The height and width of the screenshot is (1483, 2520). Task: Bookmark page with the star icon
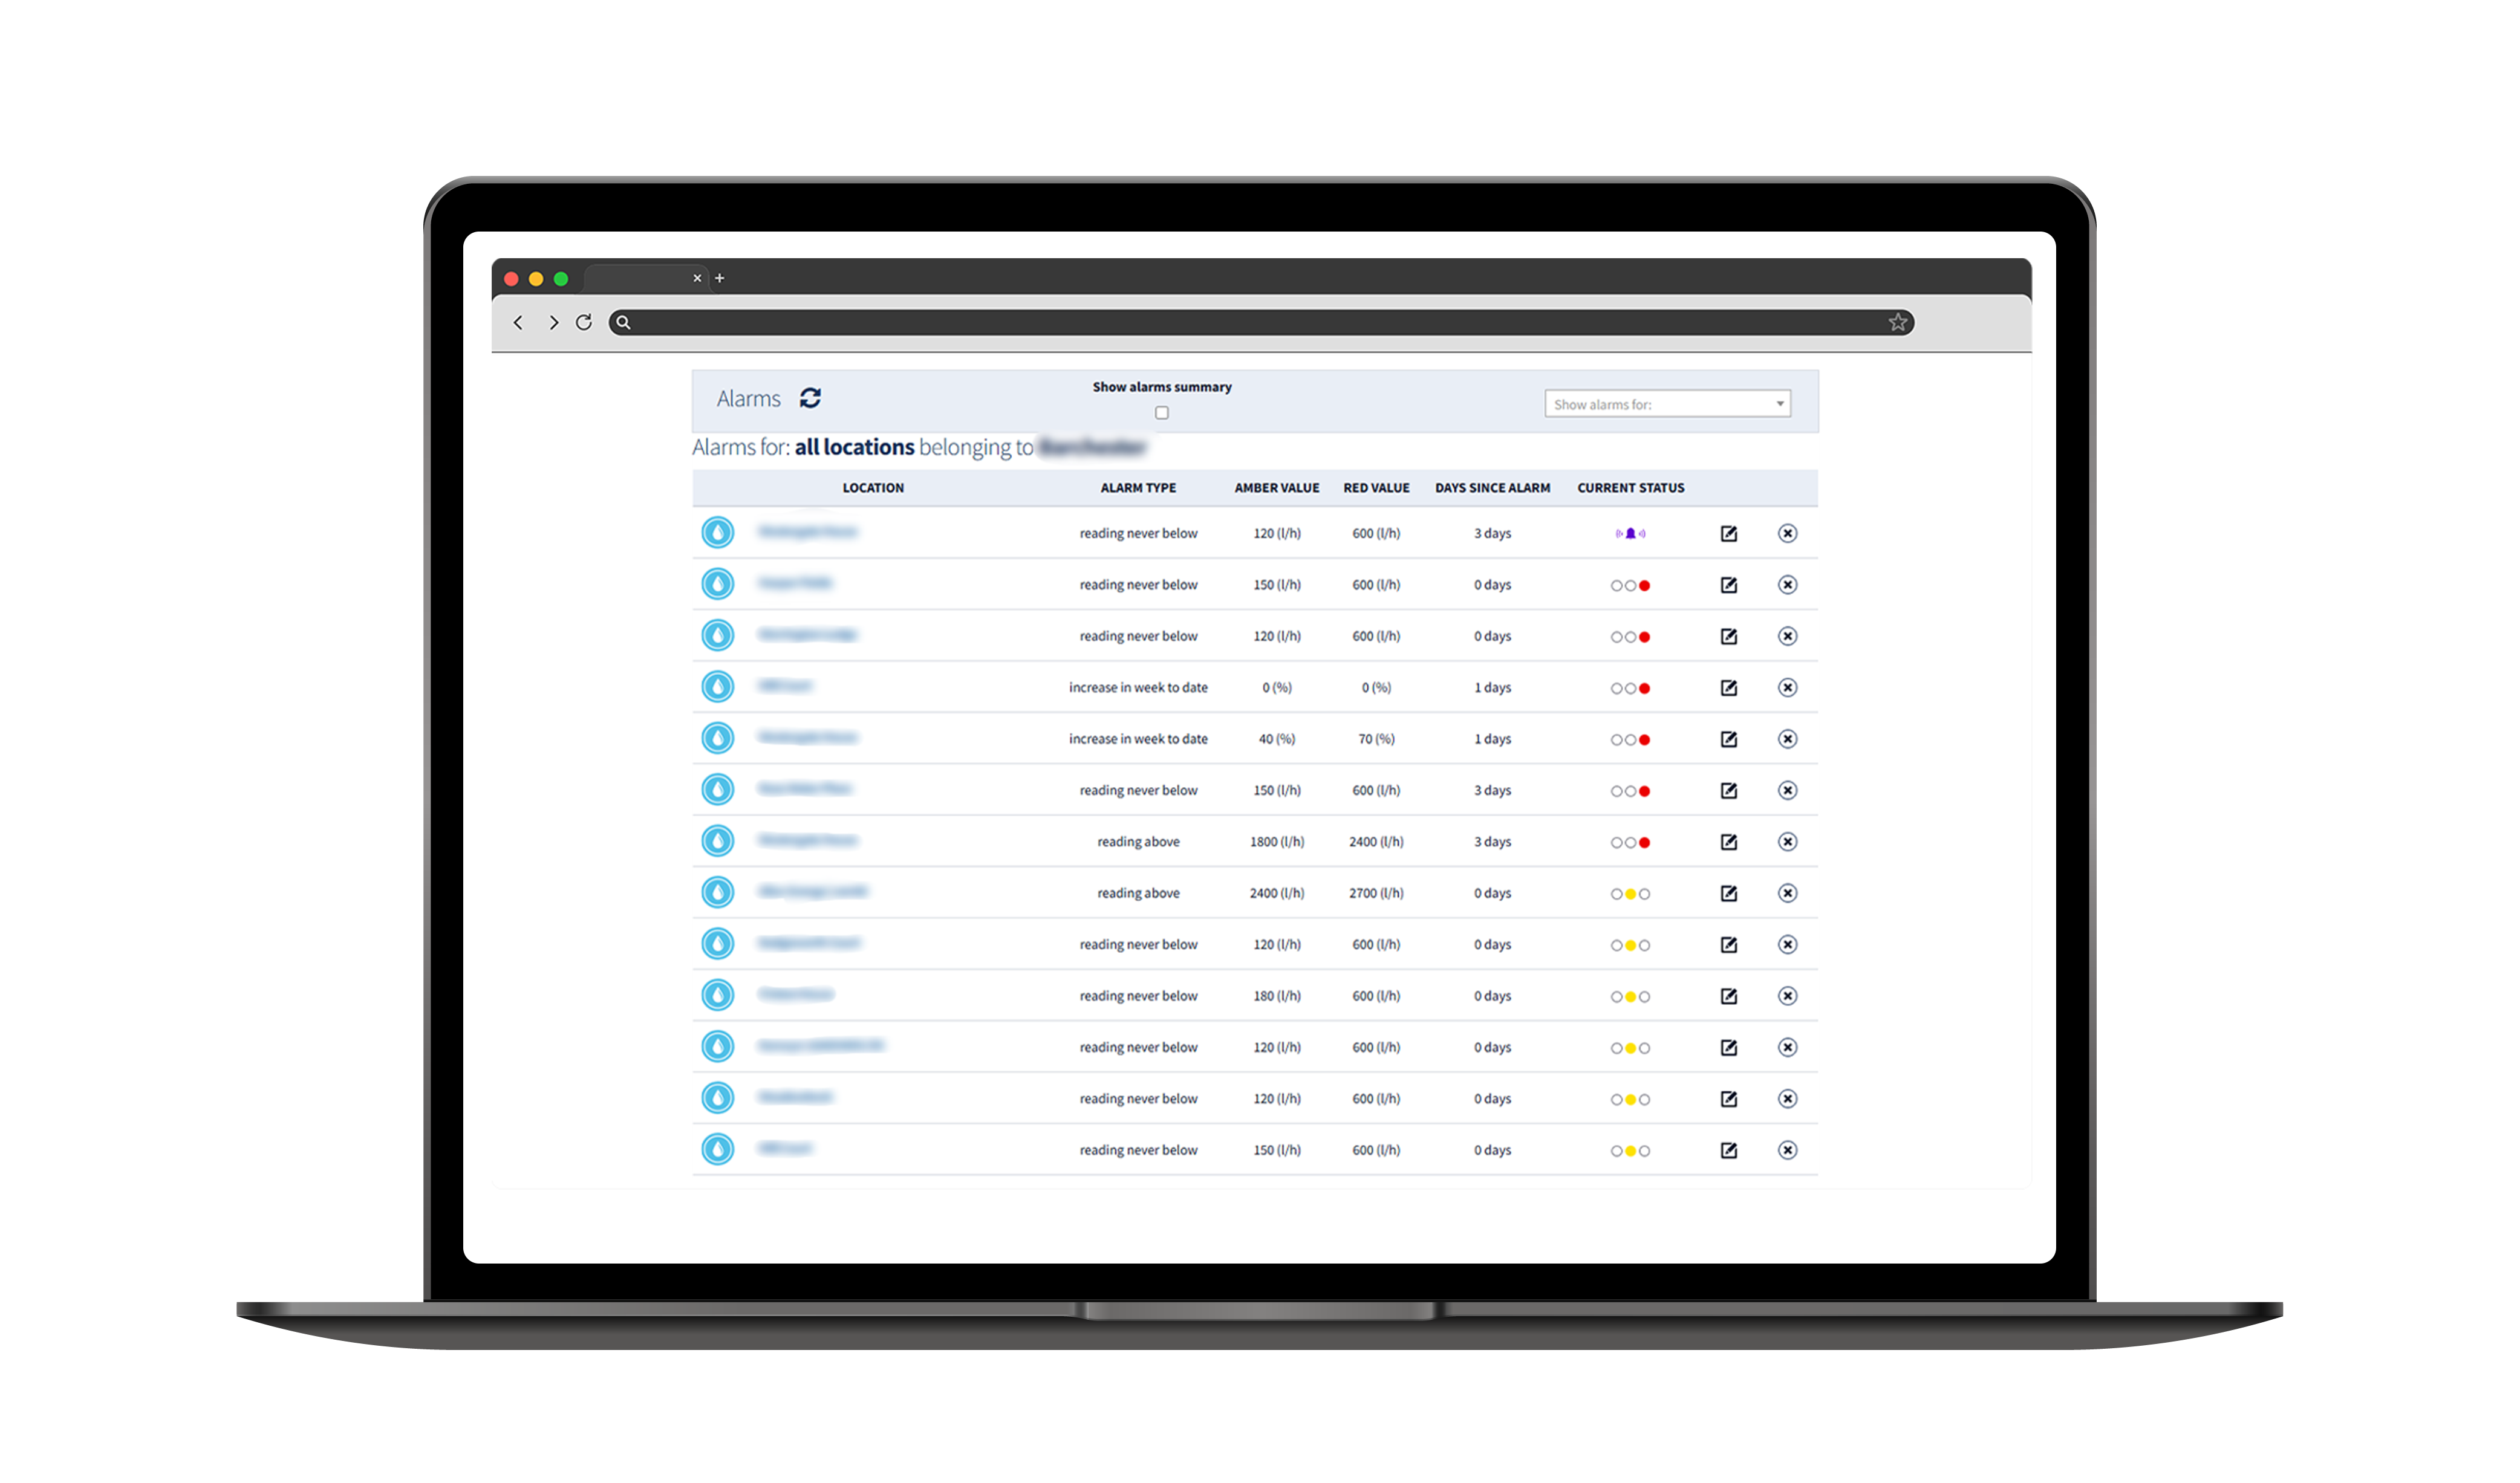(1897, 322)
